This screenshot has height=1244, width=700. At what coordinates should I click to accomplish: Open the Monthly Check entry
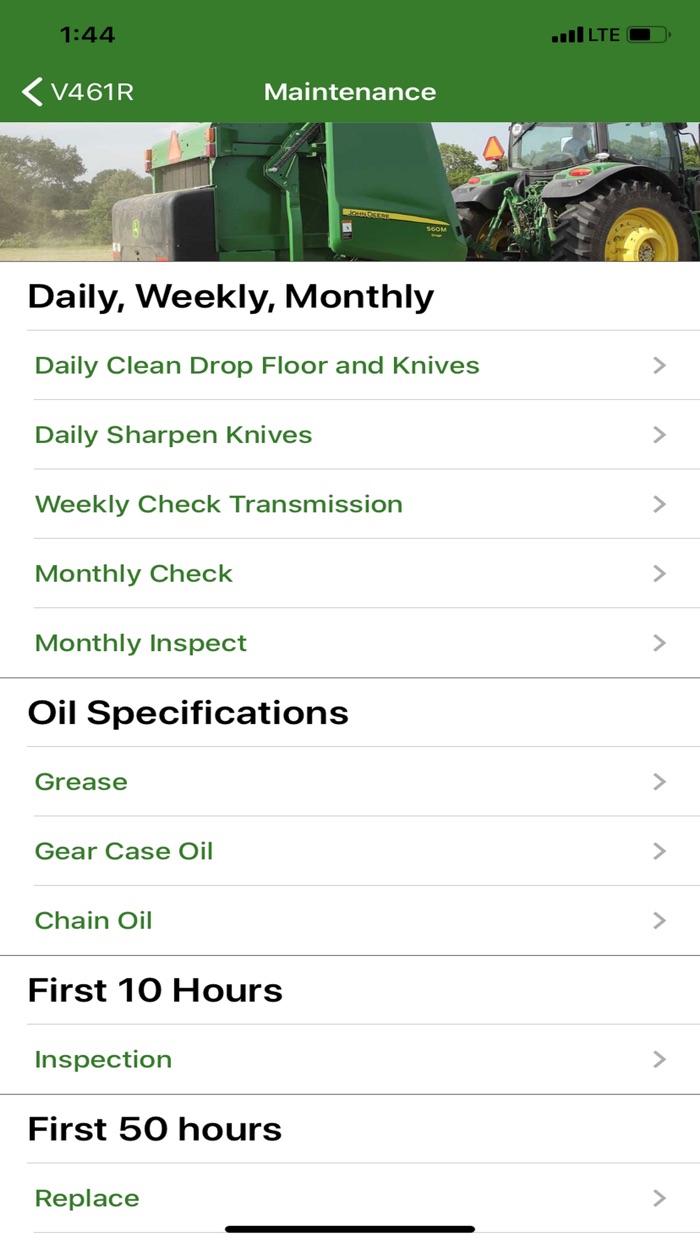(133, 574)
